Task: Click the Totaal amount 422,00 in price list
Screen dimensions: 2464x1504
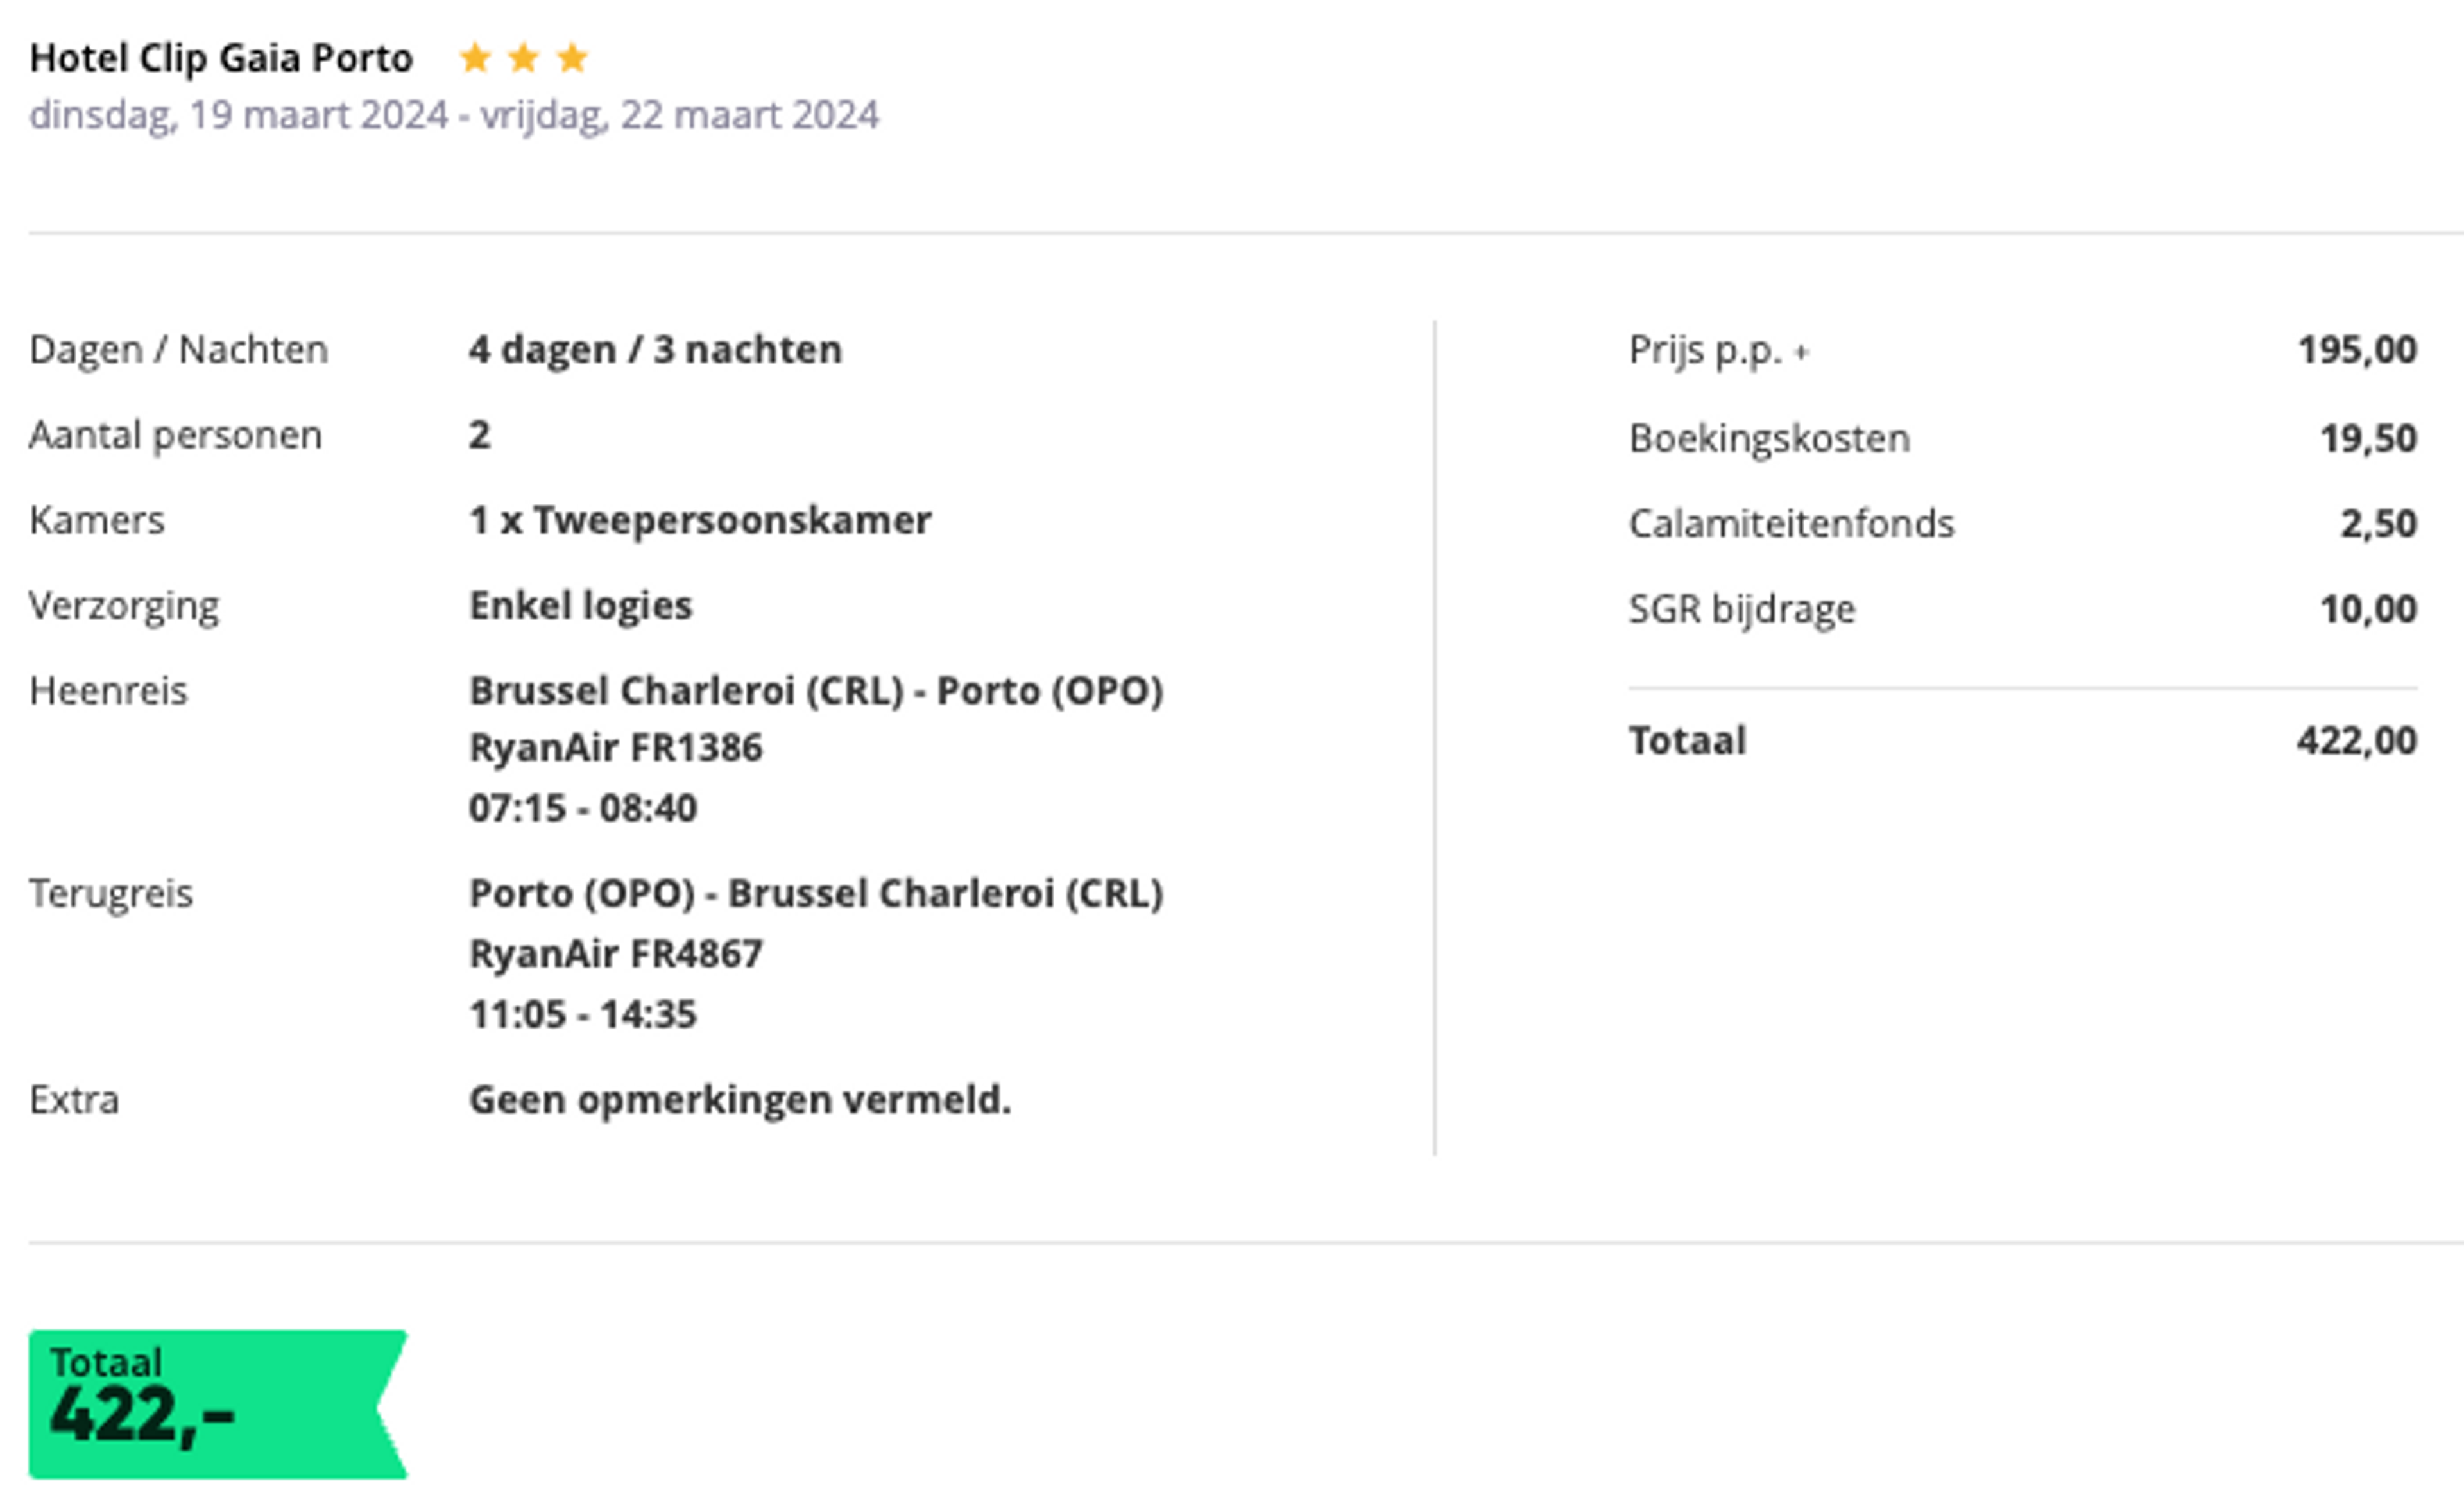Action: [2357, 741]
